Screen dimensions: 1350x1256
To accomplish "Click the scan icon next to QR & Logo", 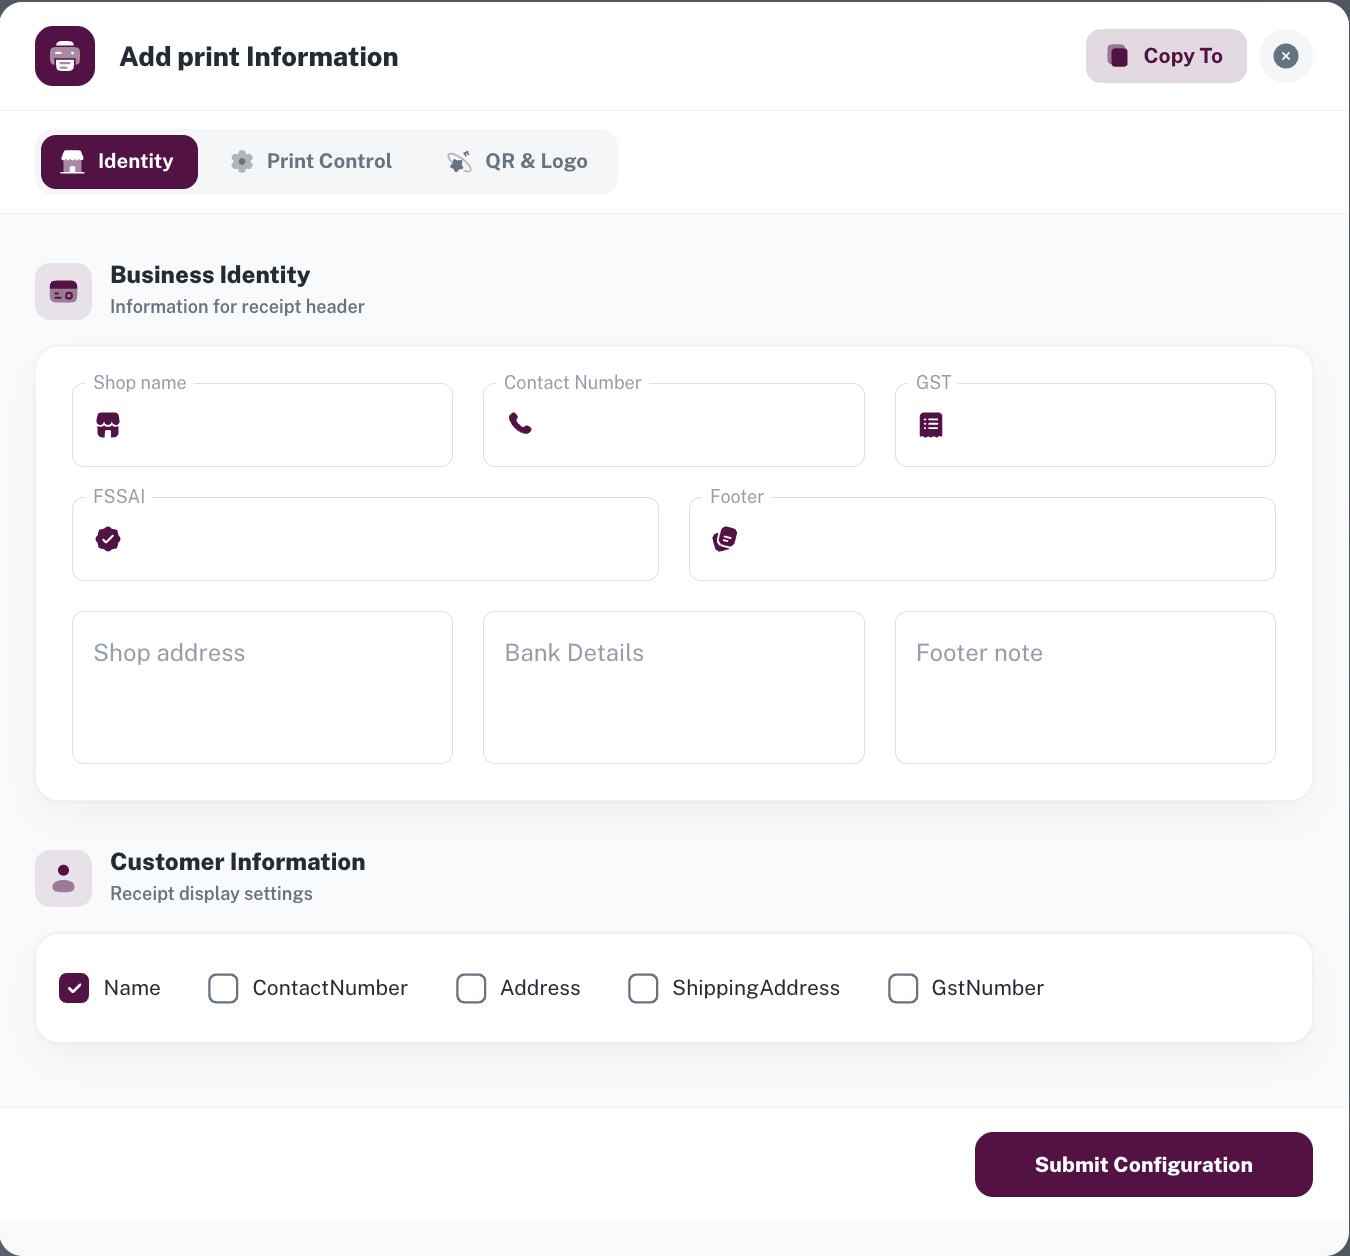I will pyautogui.click(x=459, y=161).
